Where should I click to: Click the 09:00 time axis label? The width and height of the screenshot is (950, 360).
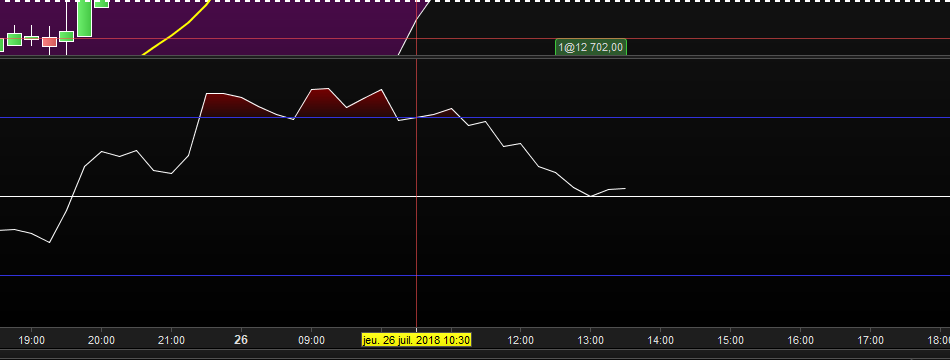[311, 341]
